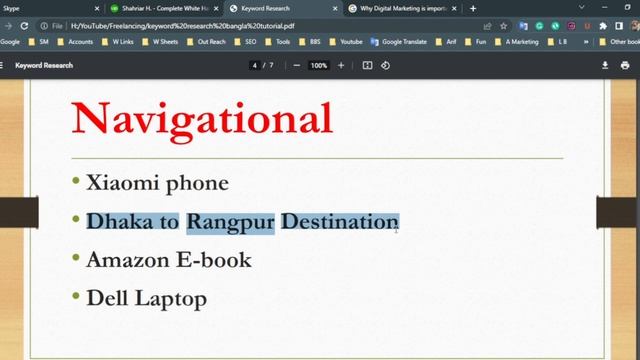Open the W Links bookmarks folder
This screenshot has width=640, height=360.
[118, 42]
